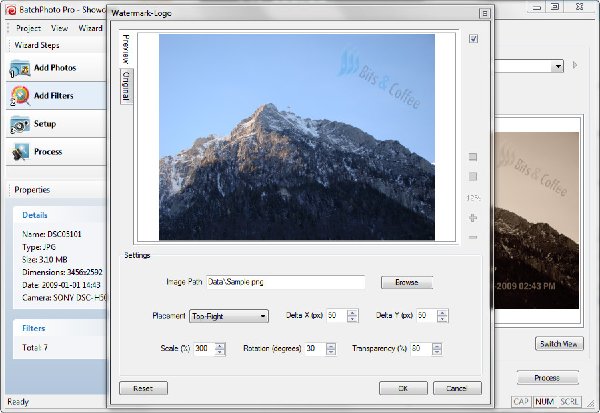Switch to the Preview tab
The height and width of the screenshot is (413, 600).
126,49
